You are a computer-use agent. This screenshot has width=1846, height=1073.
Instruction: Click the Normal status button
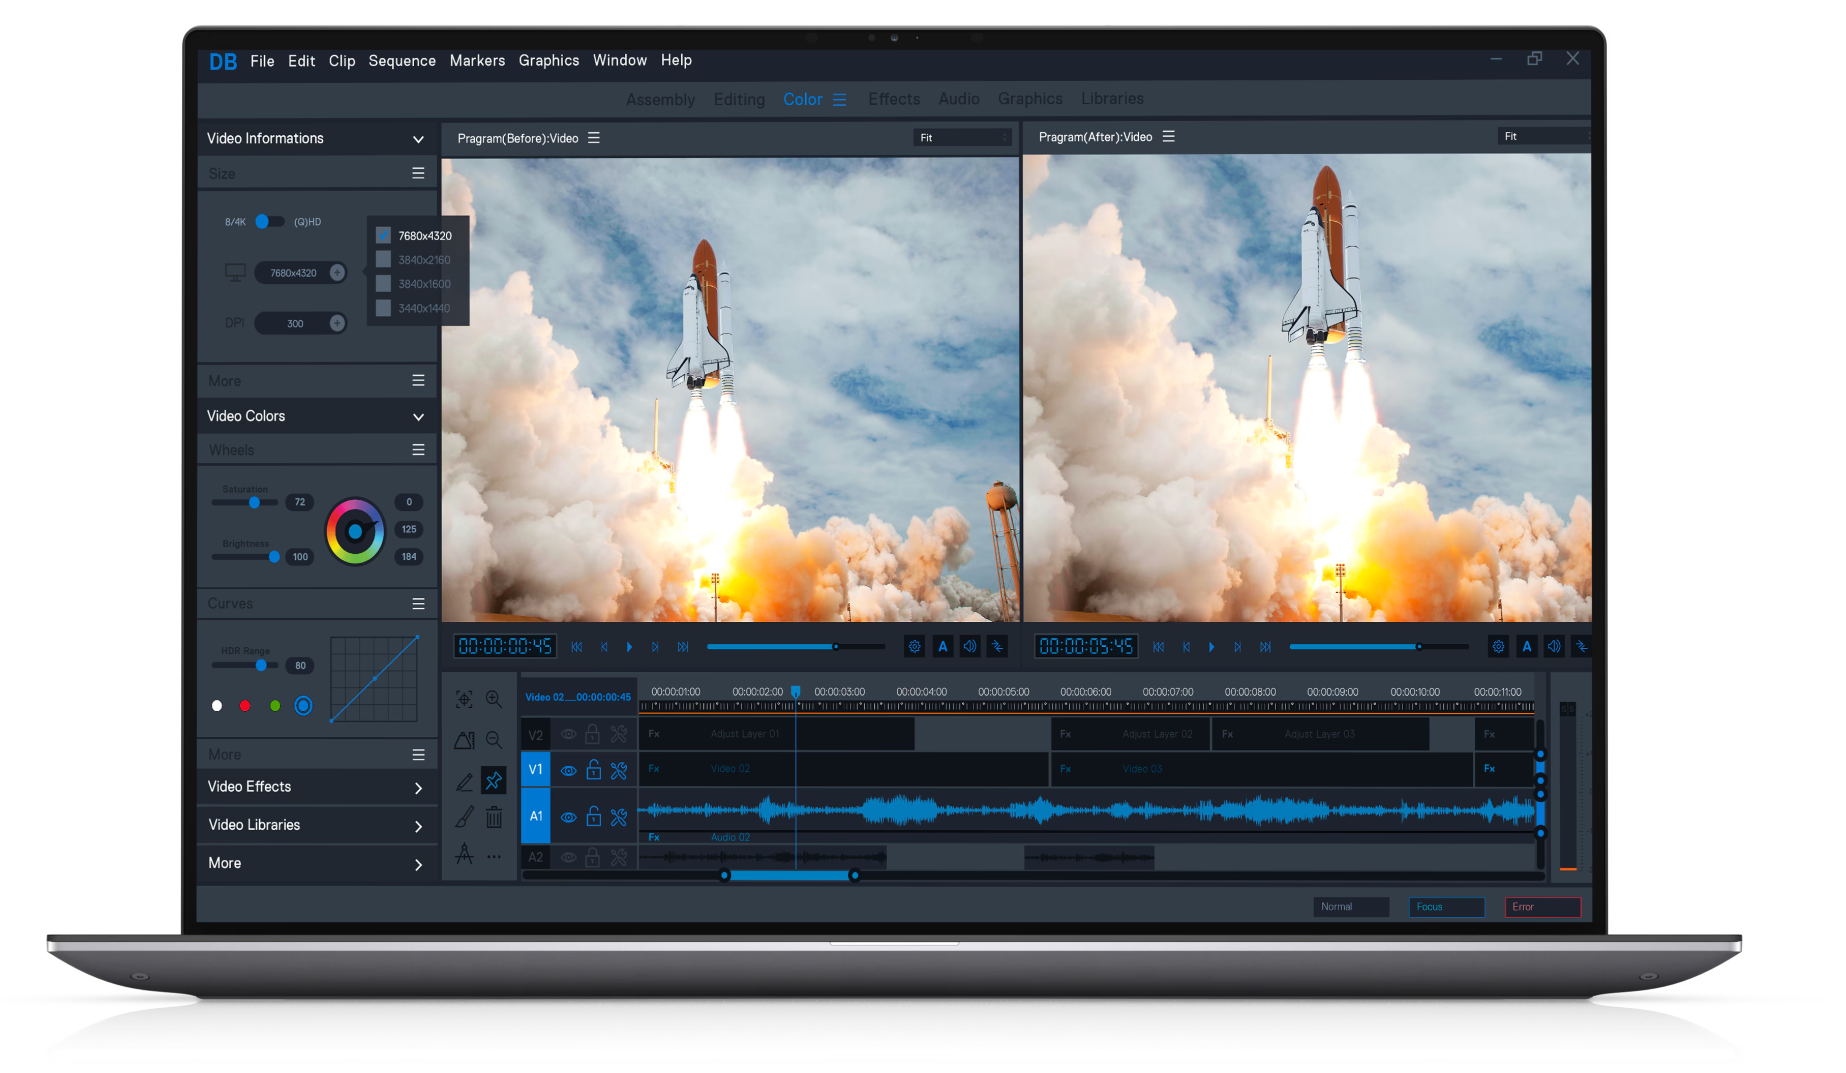click(x=1351, y=907)
